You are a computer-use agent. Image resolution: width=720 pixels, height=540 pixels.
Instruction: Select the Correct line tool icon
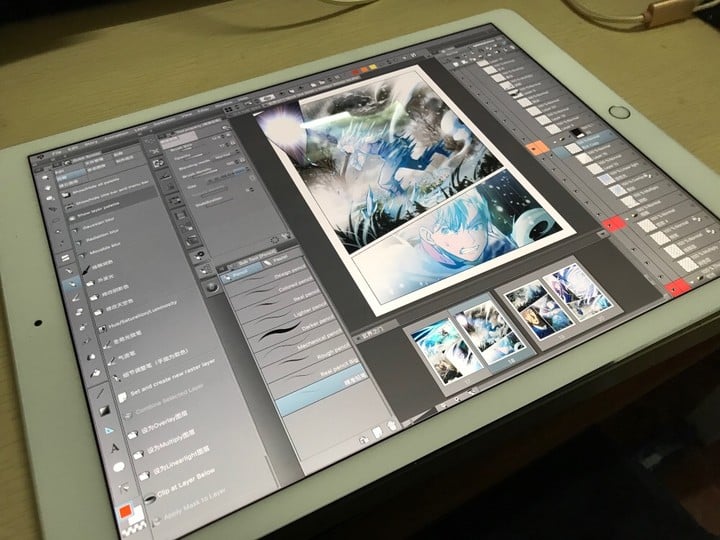124,488
